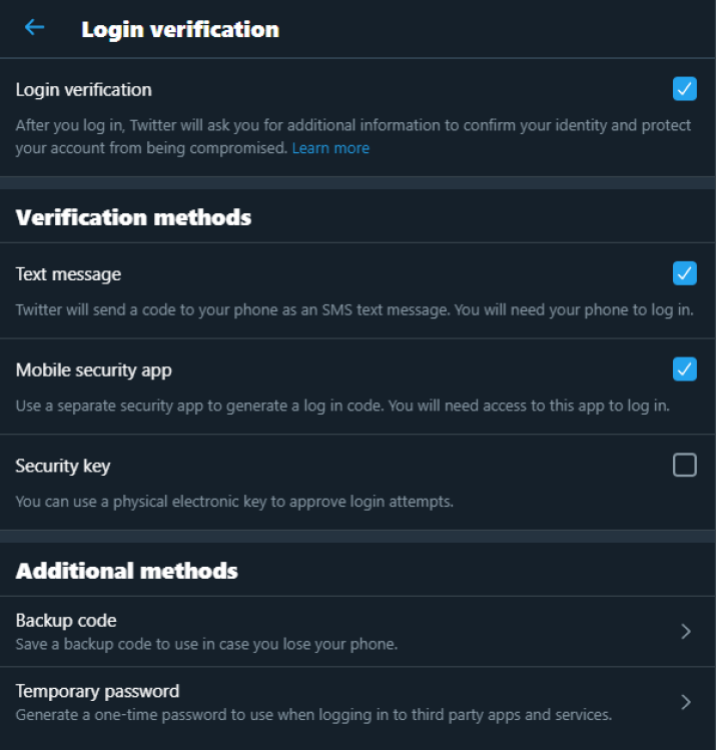
Task: Go back using the left arrow icon
Action: (34, 27)
